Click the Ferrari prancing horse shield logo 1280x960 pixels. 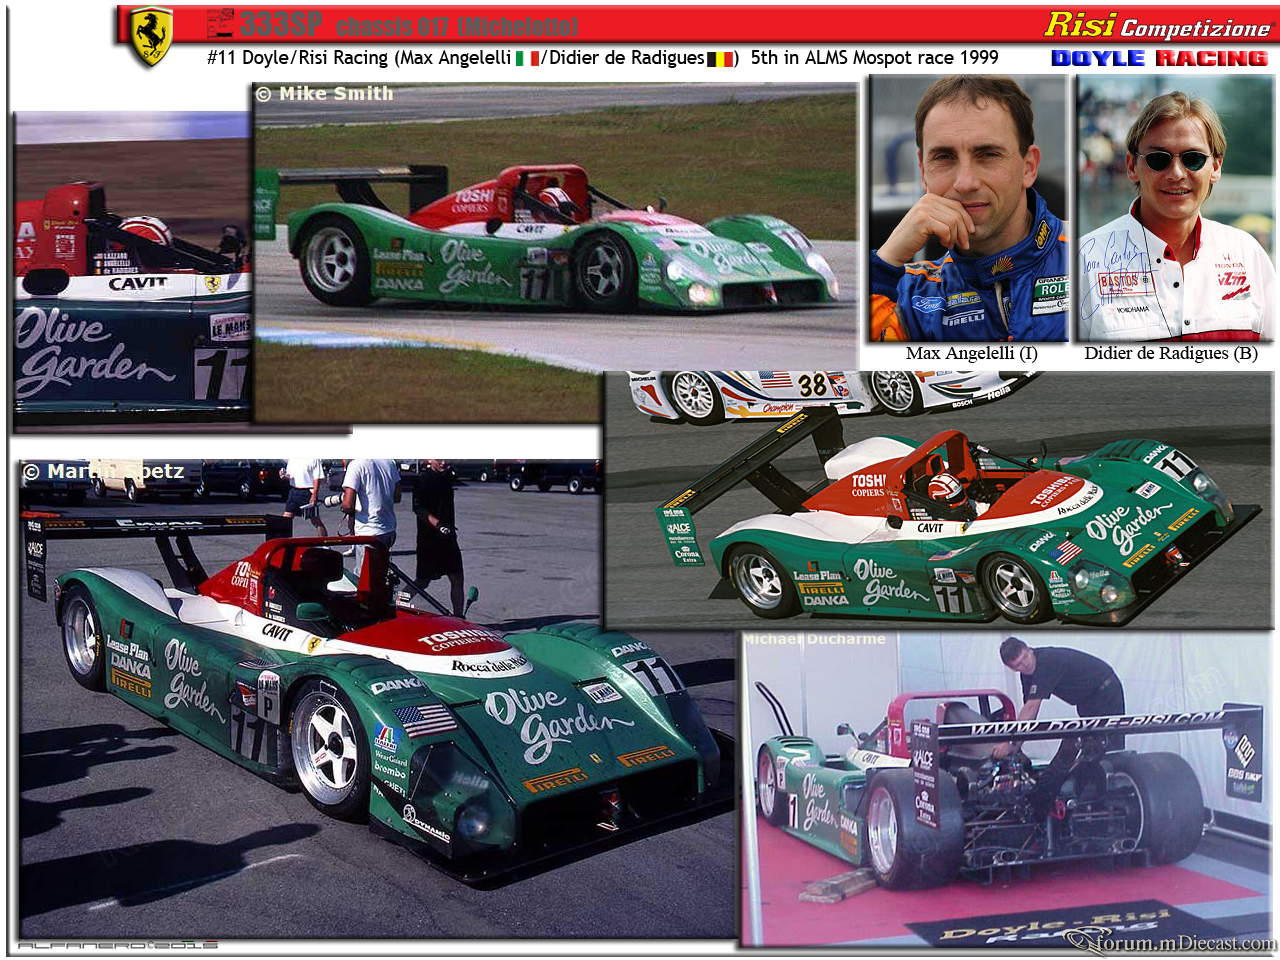[152, 37]
